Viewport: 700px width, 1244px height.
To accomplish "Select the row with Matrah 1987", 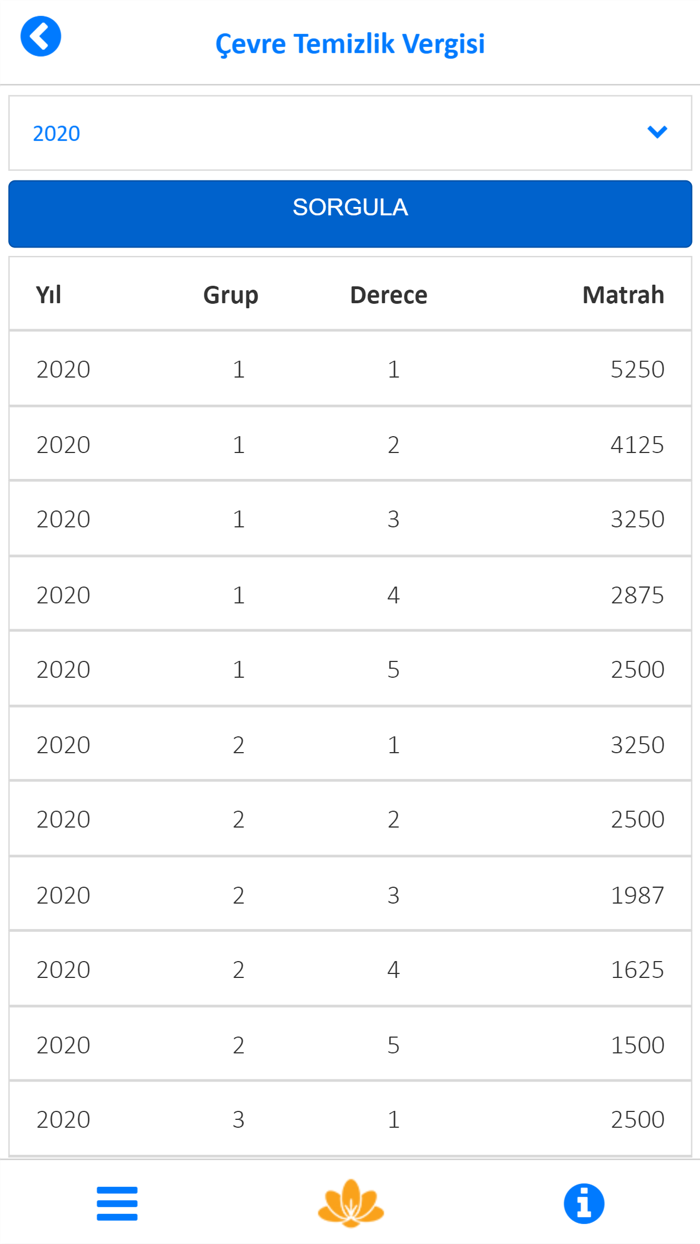I will (350, 895).
